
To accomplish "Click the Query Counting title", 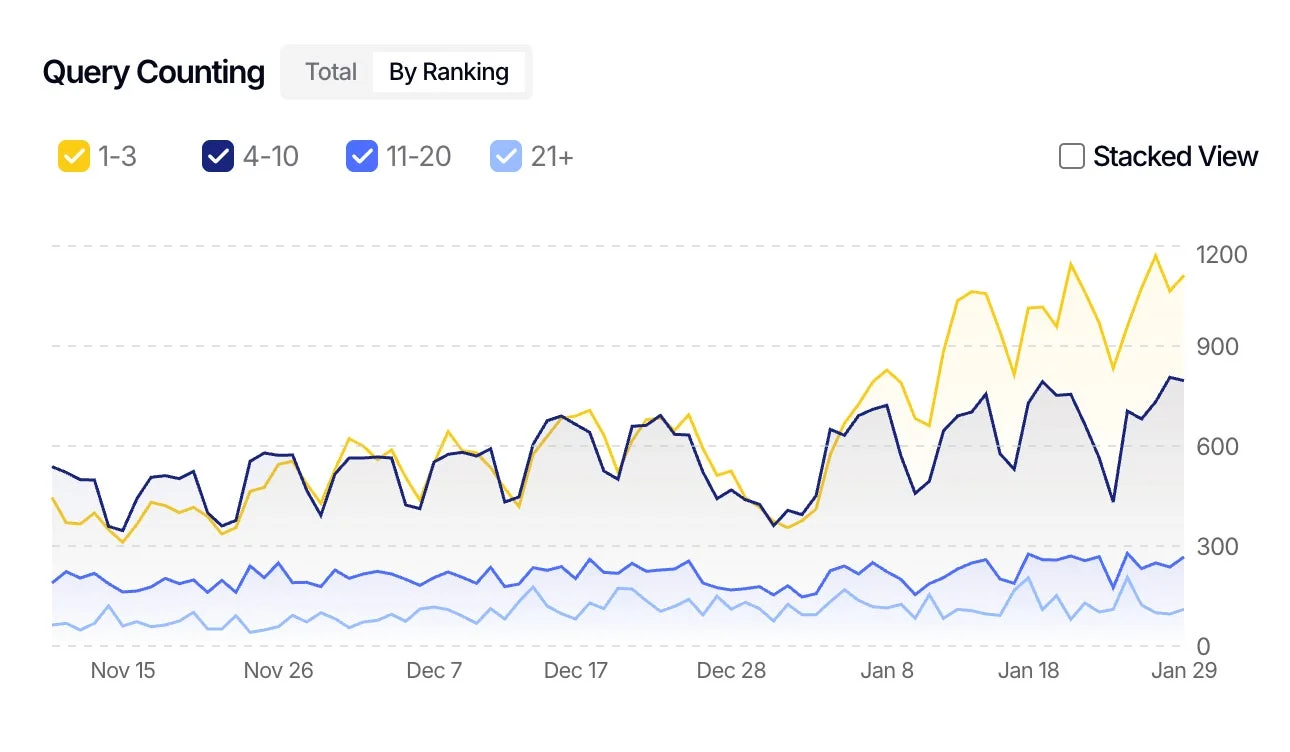I will pos(152,71).
